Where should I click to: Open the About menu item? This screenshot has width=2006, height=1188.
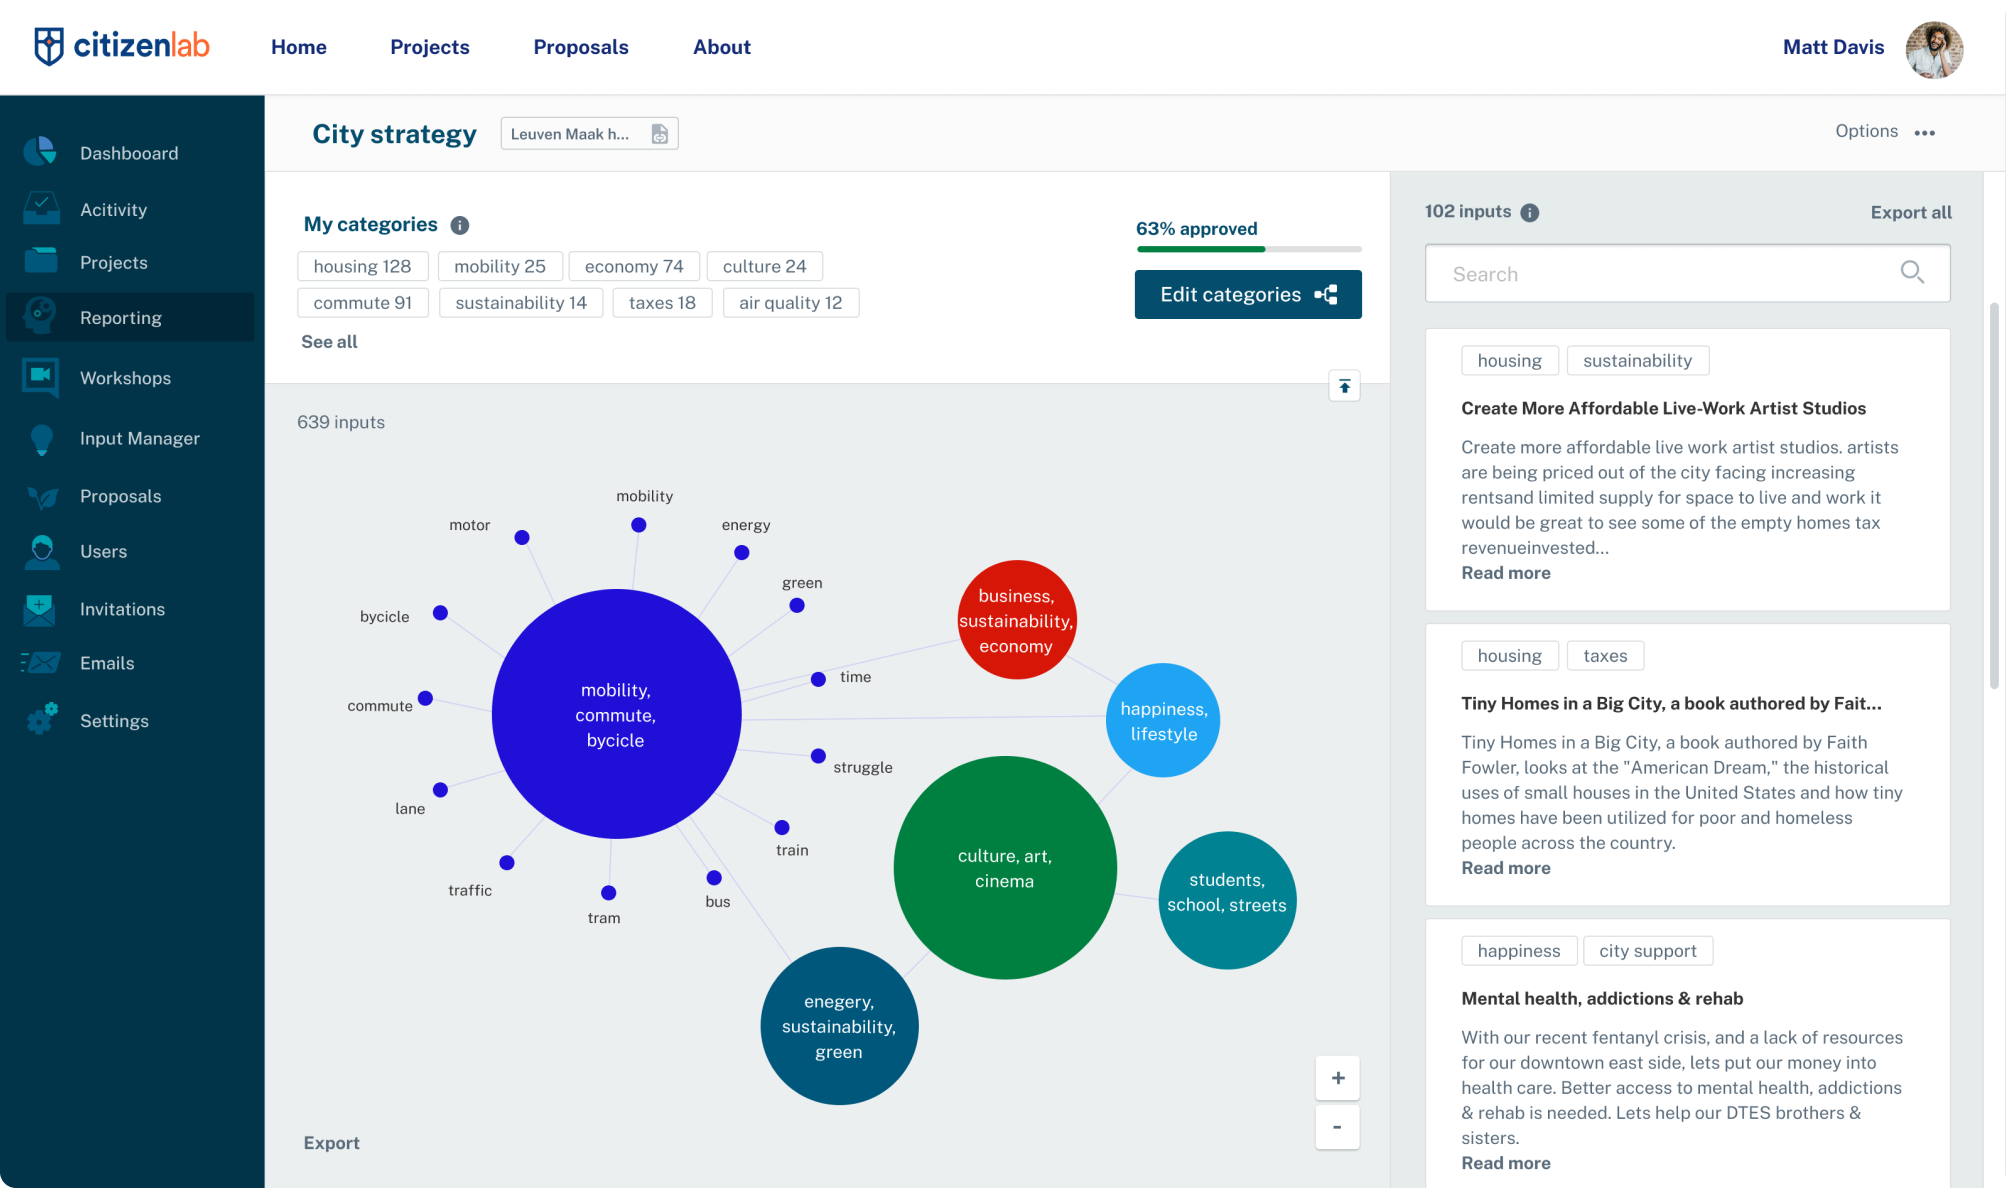pos(721,47)
